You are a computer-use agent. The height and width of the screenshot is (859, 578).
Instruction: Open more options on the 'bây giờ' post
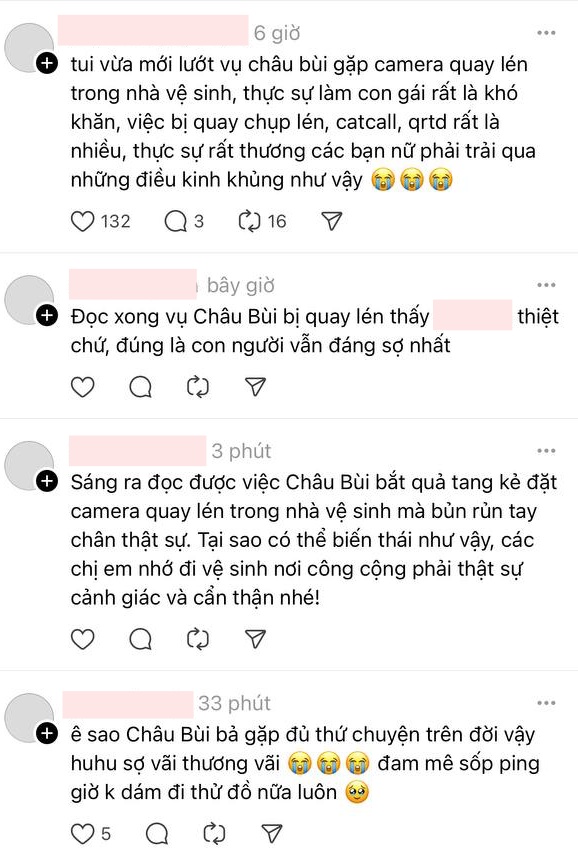tap(546, 285)
